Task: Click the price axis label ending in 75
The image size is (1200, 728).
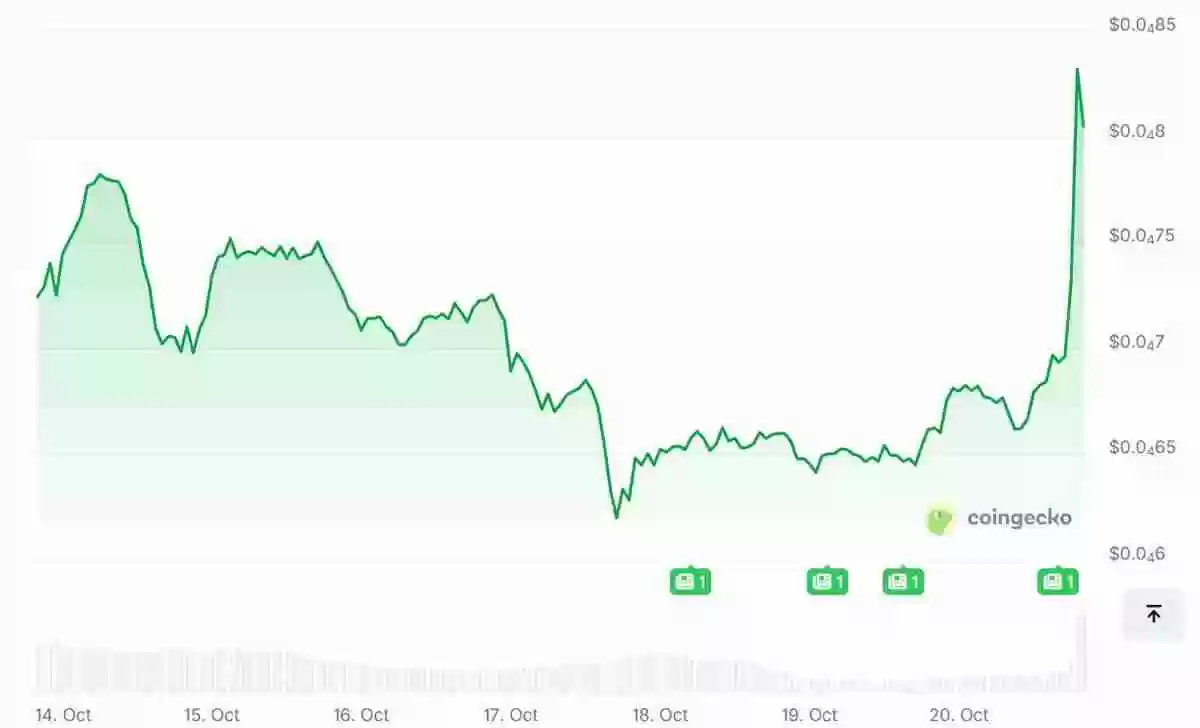Action: (x=1142, y=236)
